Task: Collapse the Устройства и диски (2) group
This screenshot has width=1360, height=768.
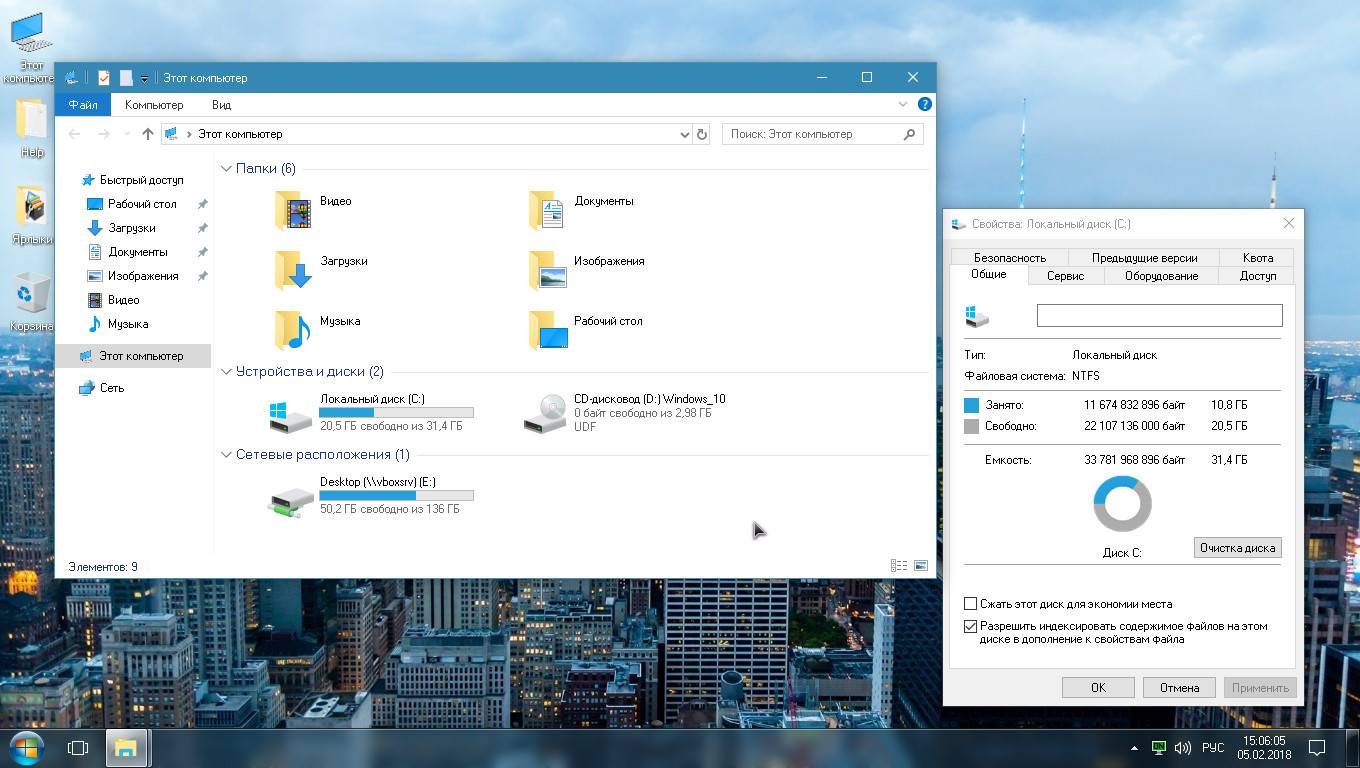Action: (227, 372)
